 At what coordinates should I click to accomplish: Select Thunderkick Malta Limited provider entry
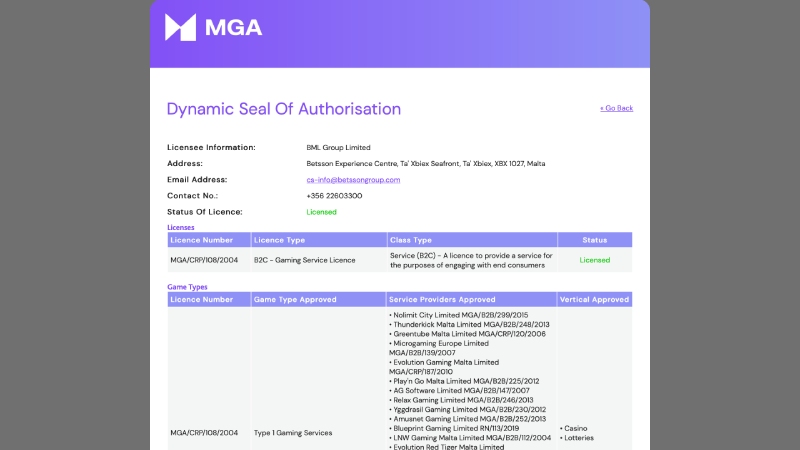[x=469, y=324]
